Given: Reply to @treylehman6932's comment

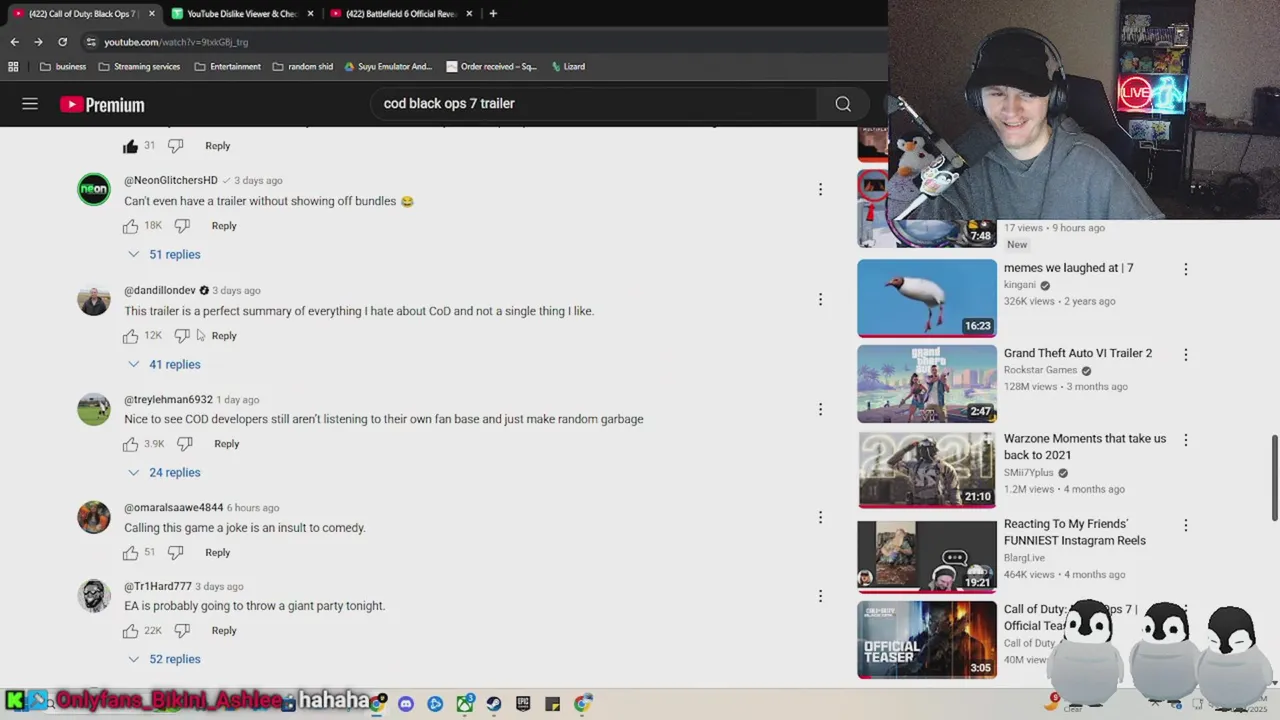Looking at the screenshot, I should click(x=226, y=444).
